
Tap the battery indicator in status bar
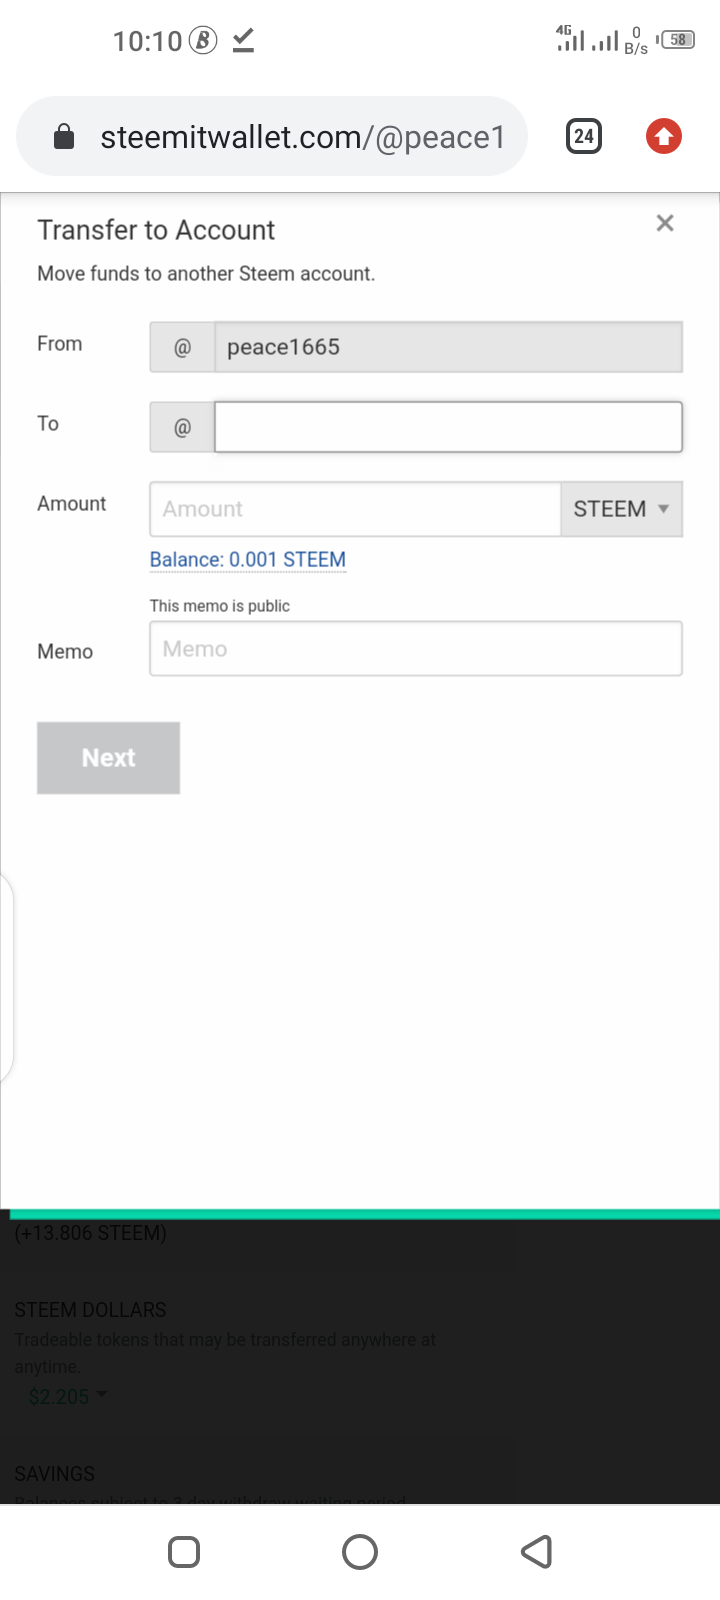[x=677, y=40]
